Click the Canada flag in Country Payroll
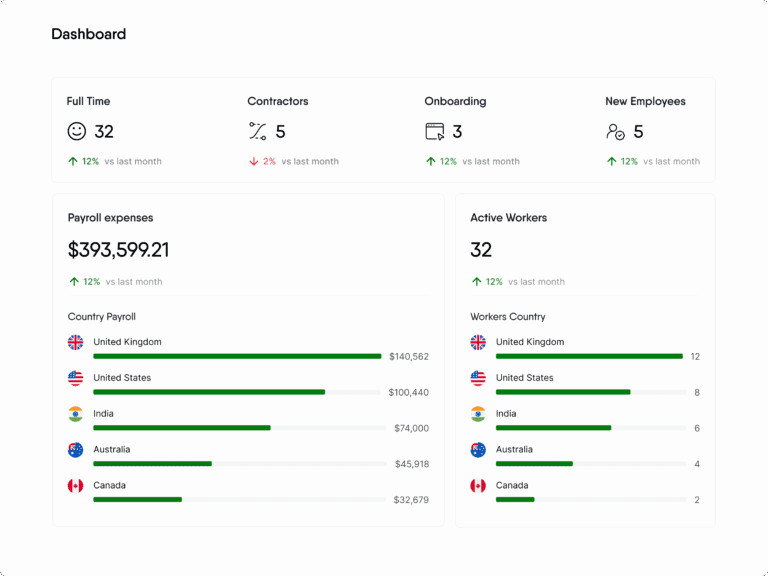This screenshot has height=576, width=768. 75,485
